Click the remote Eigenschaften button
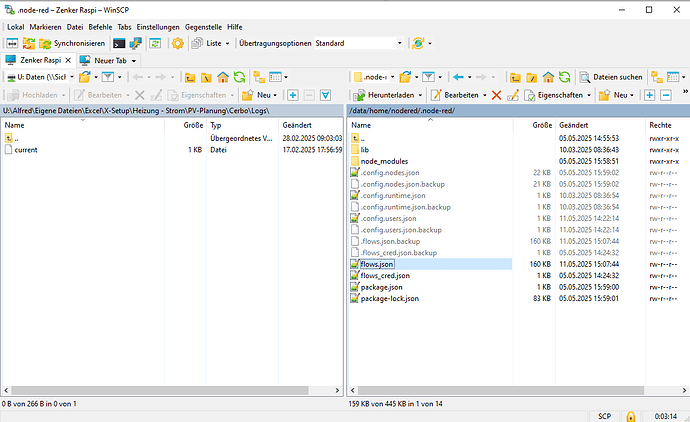The image size is (690, 422). [554, 95]
